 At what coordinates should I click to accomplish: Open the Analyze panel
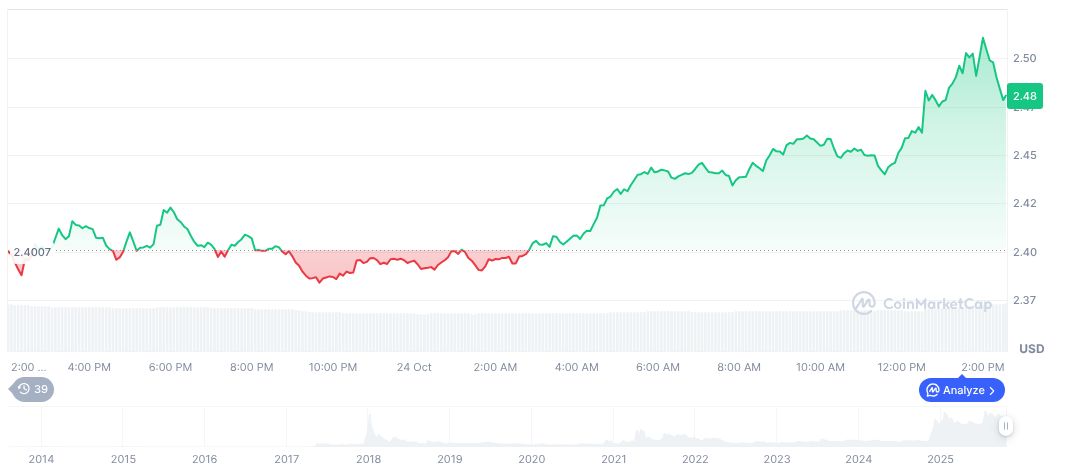point(962,390)
